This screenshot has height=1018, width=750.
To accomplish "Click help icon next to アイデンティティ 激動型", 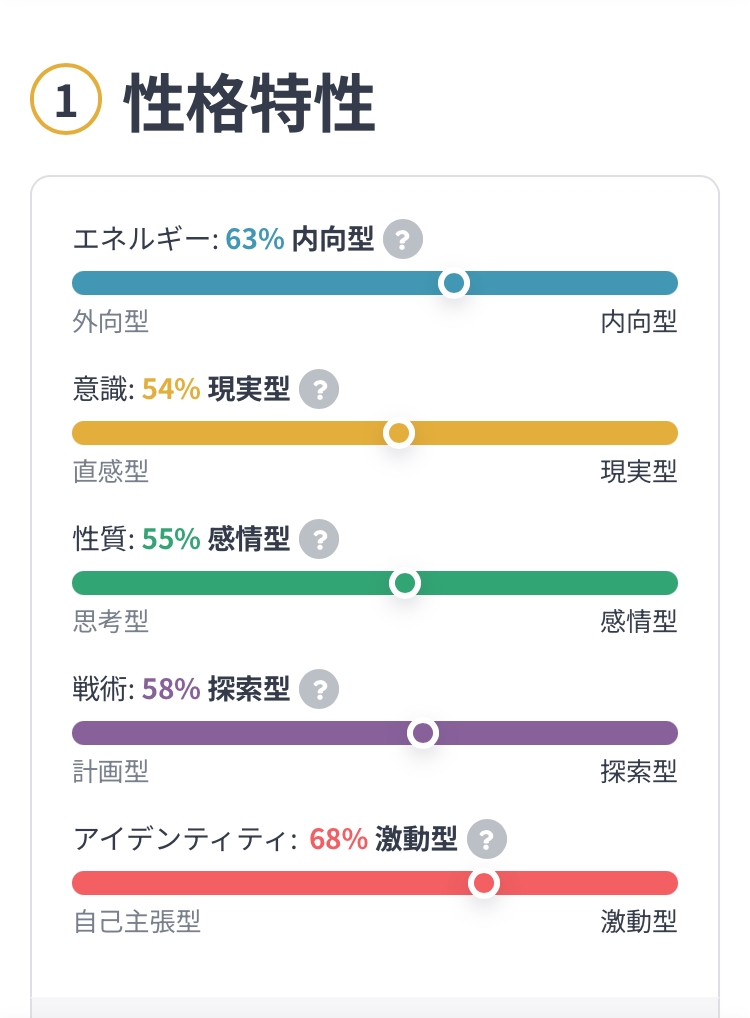I will [487, 840].
